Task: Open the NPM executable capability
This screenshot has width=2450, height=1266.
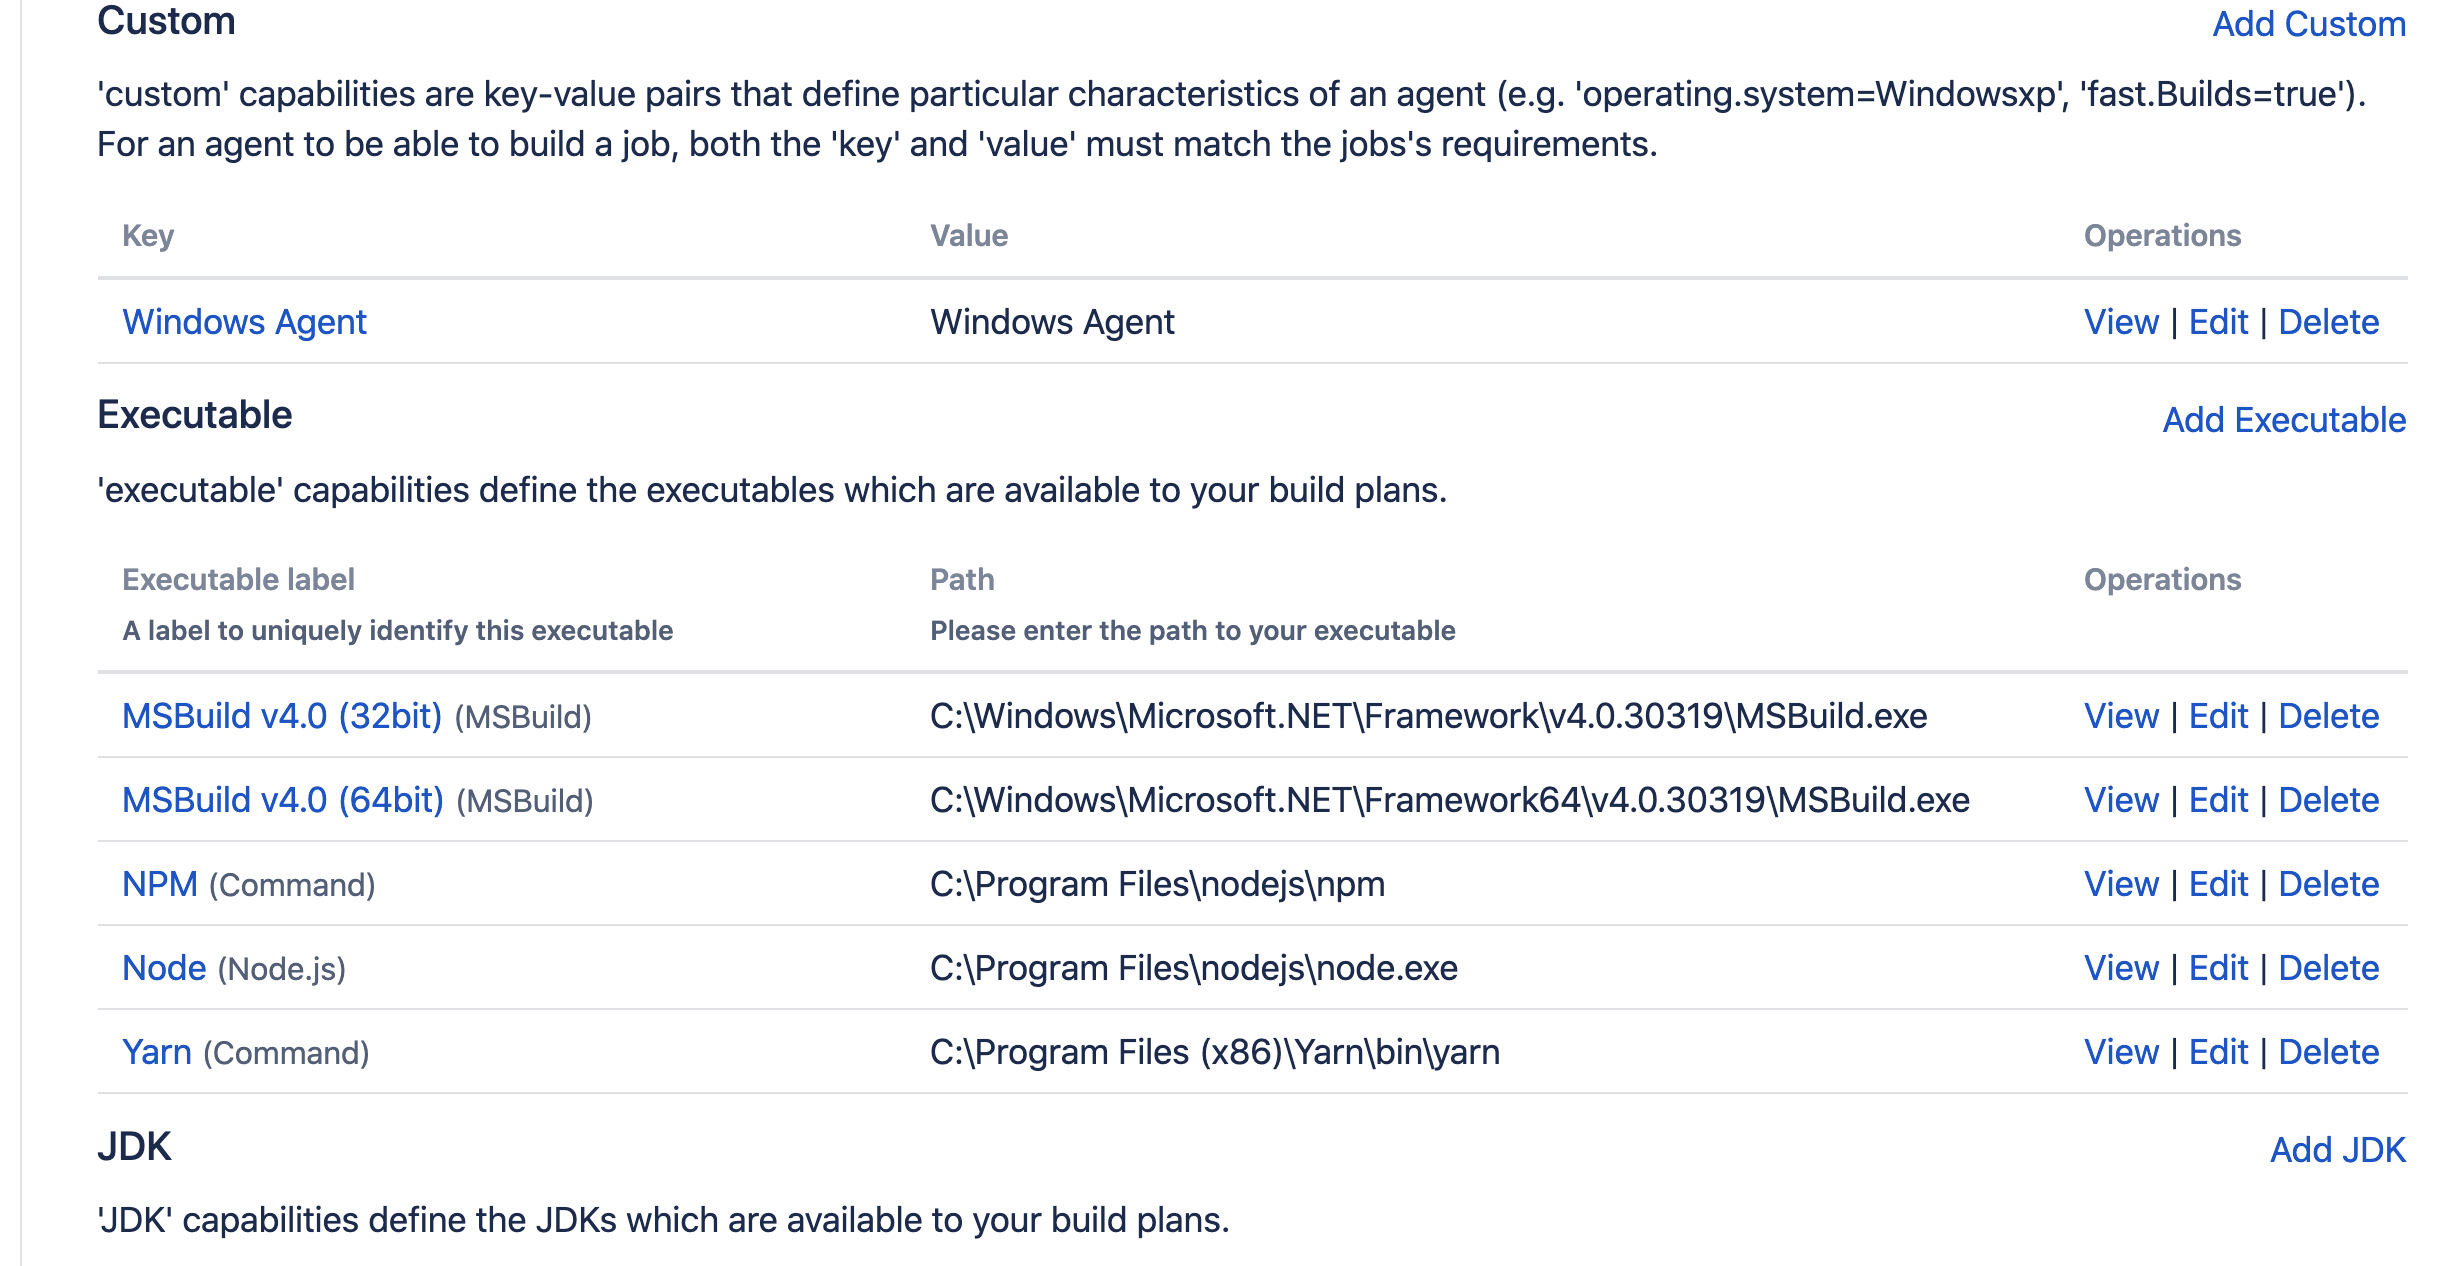Action: [160, 884]
